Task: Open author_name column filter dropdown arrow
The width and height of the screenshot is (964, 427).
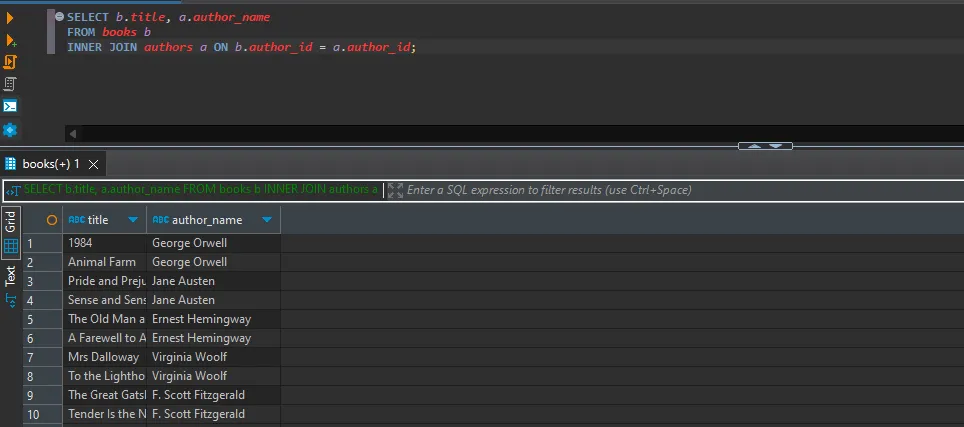Action: [267, 220]
